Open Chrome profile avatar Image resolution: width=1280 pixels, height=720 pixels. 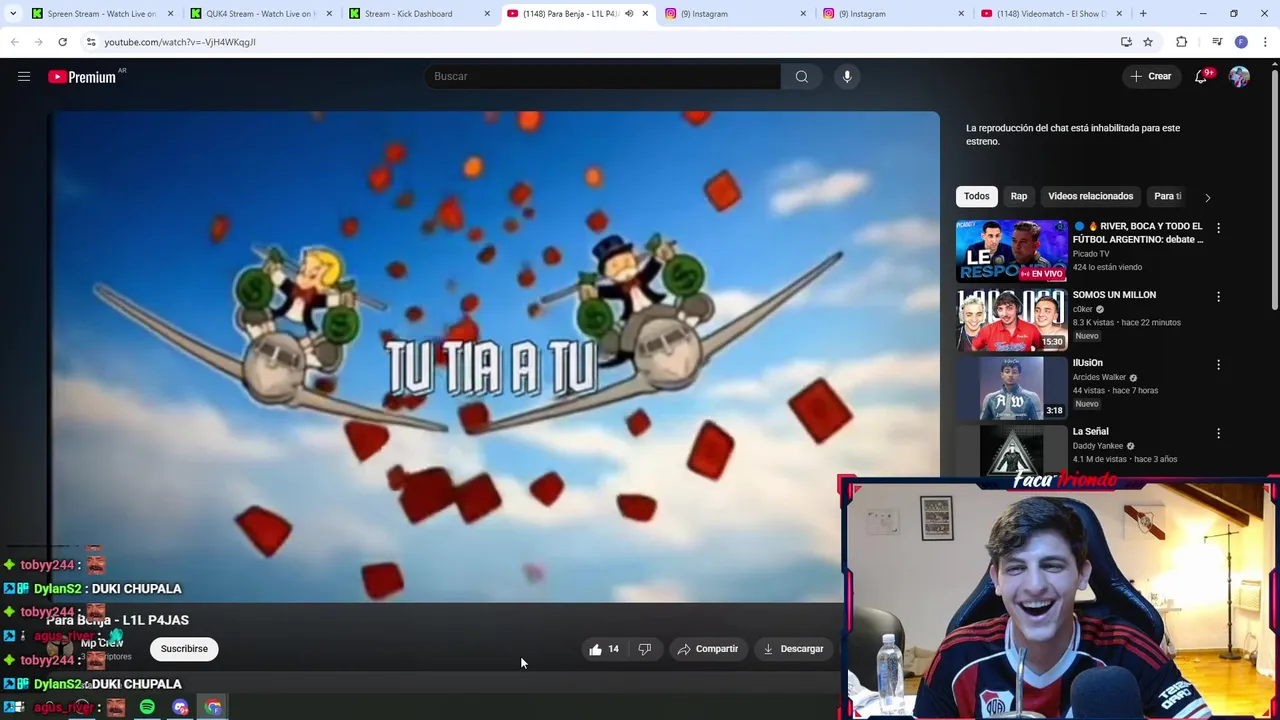pyautogui.click(x=1241, y=42)
